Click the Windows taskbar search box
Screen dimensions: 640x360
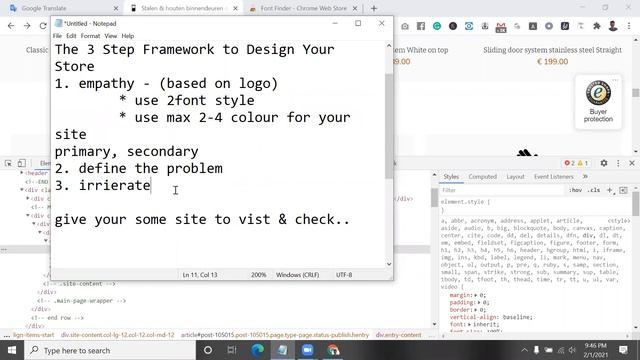(110, 350)
